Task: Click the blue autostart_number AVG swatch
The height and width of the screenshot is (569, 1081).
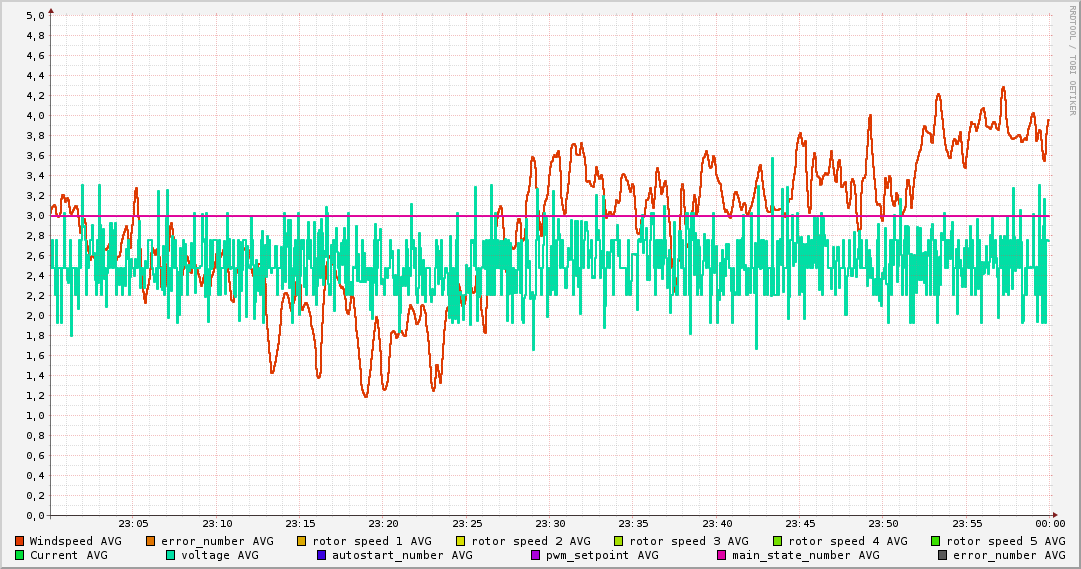Action: click(321, 555)
